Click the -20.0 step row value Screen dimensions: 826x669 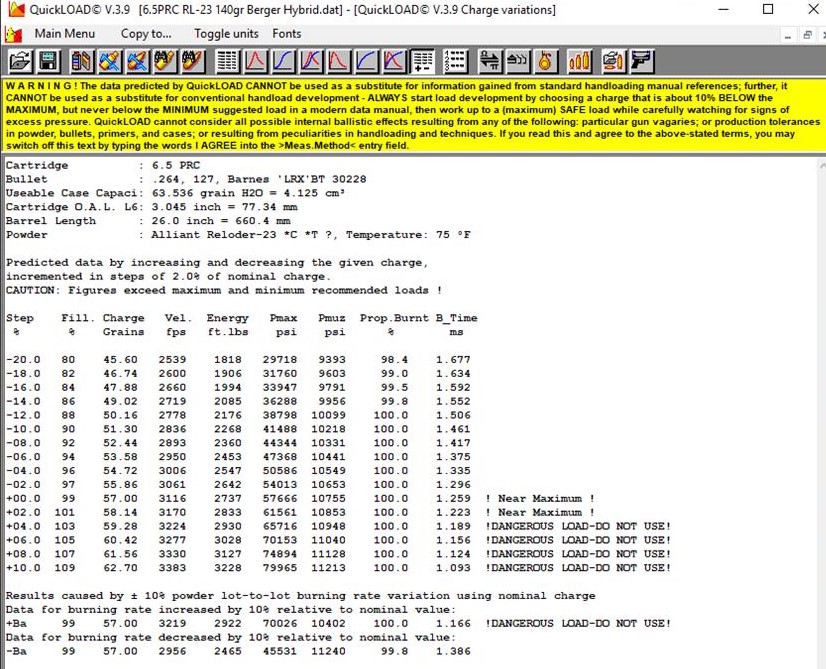click(x=23, y=359)
